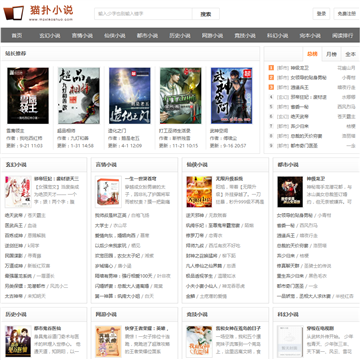Viewport: 360px width, 360px height.
Task: Select the orange rank 3 badge
Action: (271, 87)
